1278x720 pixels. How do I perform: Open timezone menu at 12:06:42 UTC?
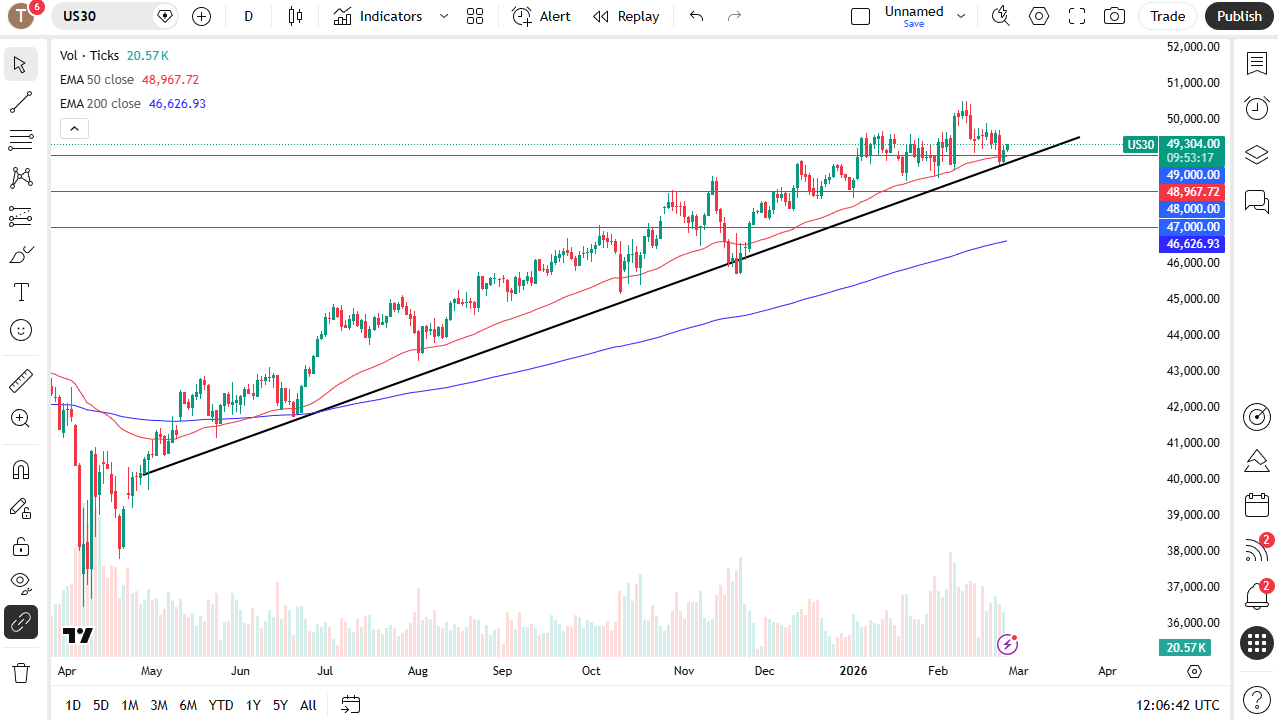point(1177,705)
